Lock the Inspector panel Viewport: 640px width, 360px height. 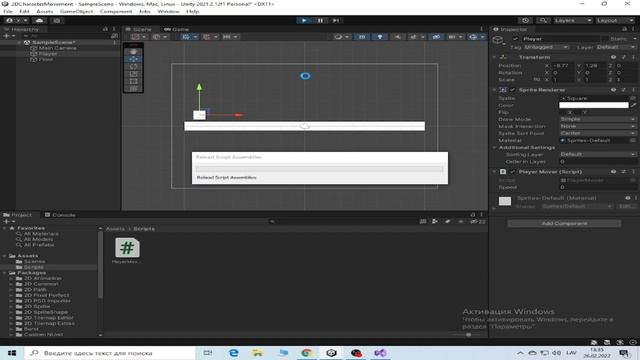tap(624, 29)
